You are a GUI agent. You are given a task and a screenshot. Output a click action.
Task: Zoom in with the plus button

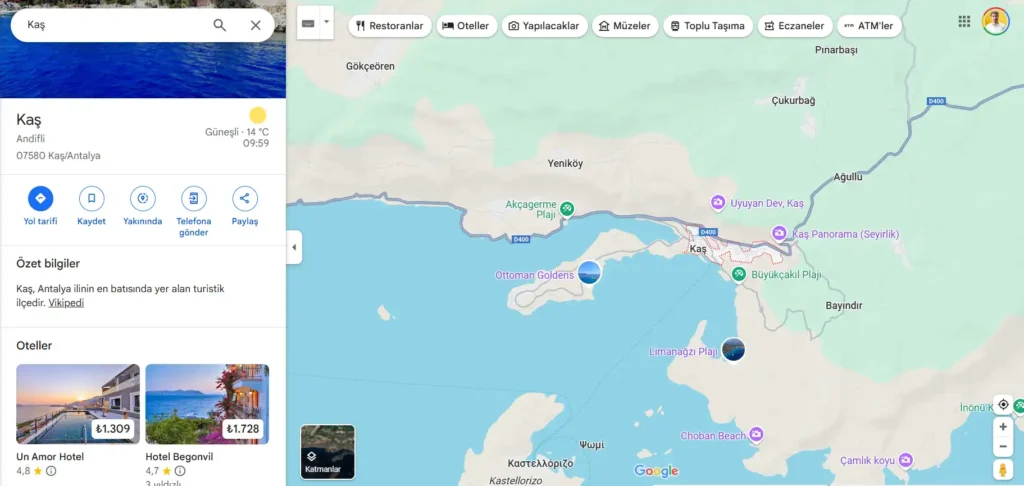coord(1003,427)
